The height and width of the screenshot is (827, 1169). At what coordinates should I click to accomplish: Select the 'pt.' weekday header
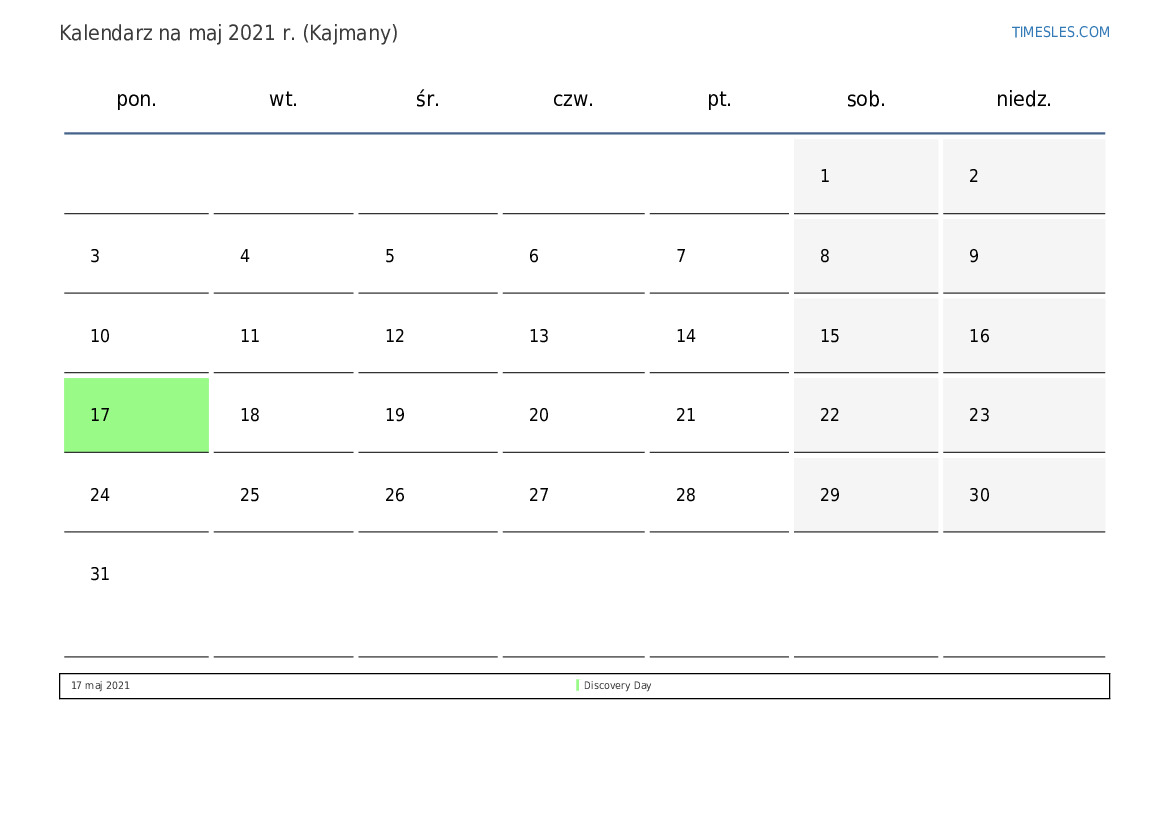(719, 99)
